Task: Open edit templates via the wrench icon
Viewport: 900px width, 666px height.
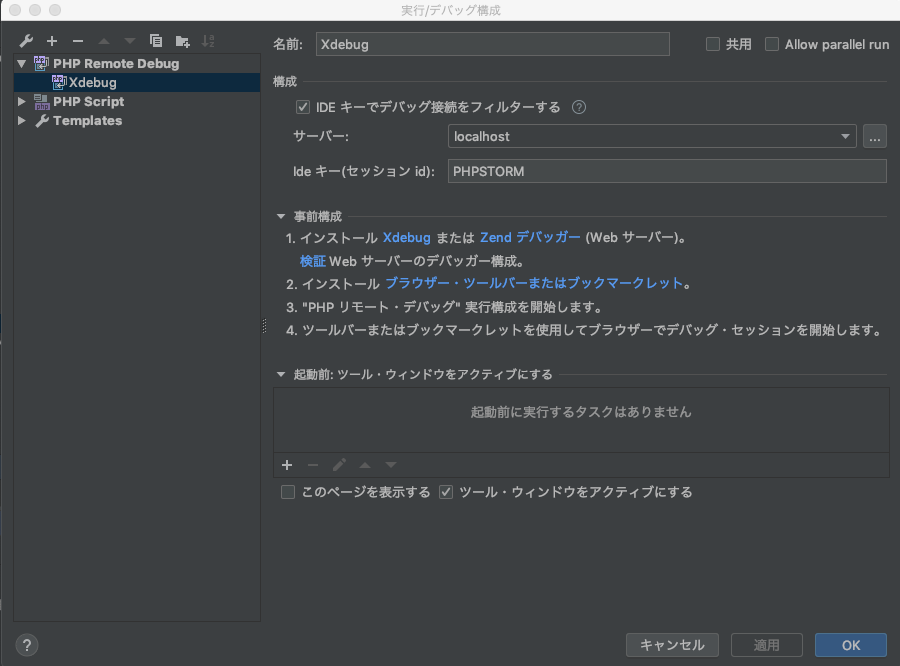Action: tap(25, 41)
